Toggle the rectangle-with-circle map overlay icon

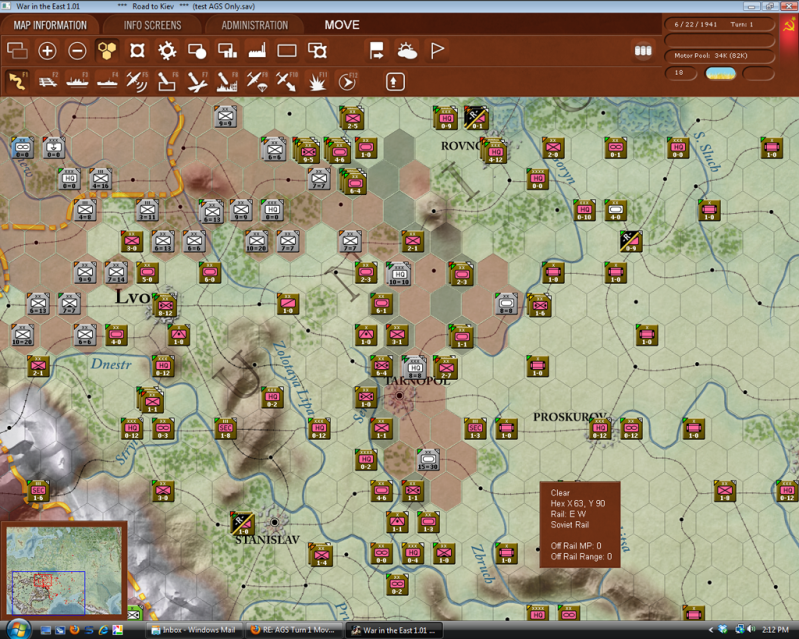coord(197,50)
